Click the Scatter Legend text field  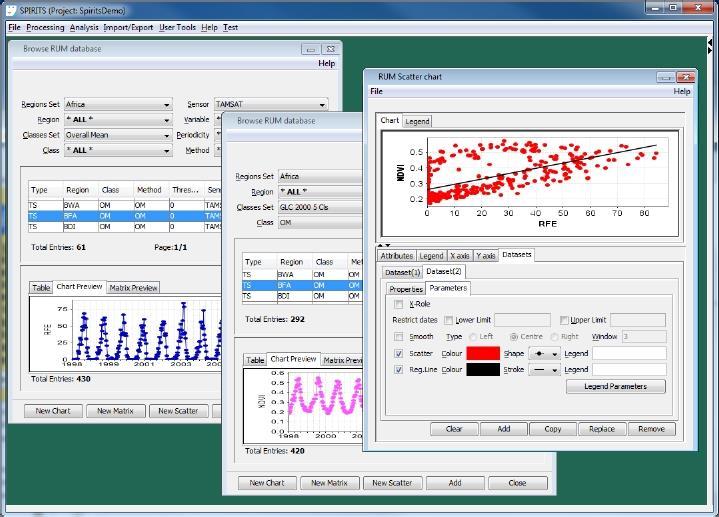coord(629,353)
